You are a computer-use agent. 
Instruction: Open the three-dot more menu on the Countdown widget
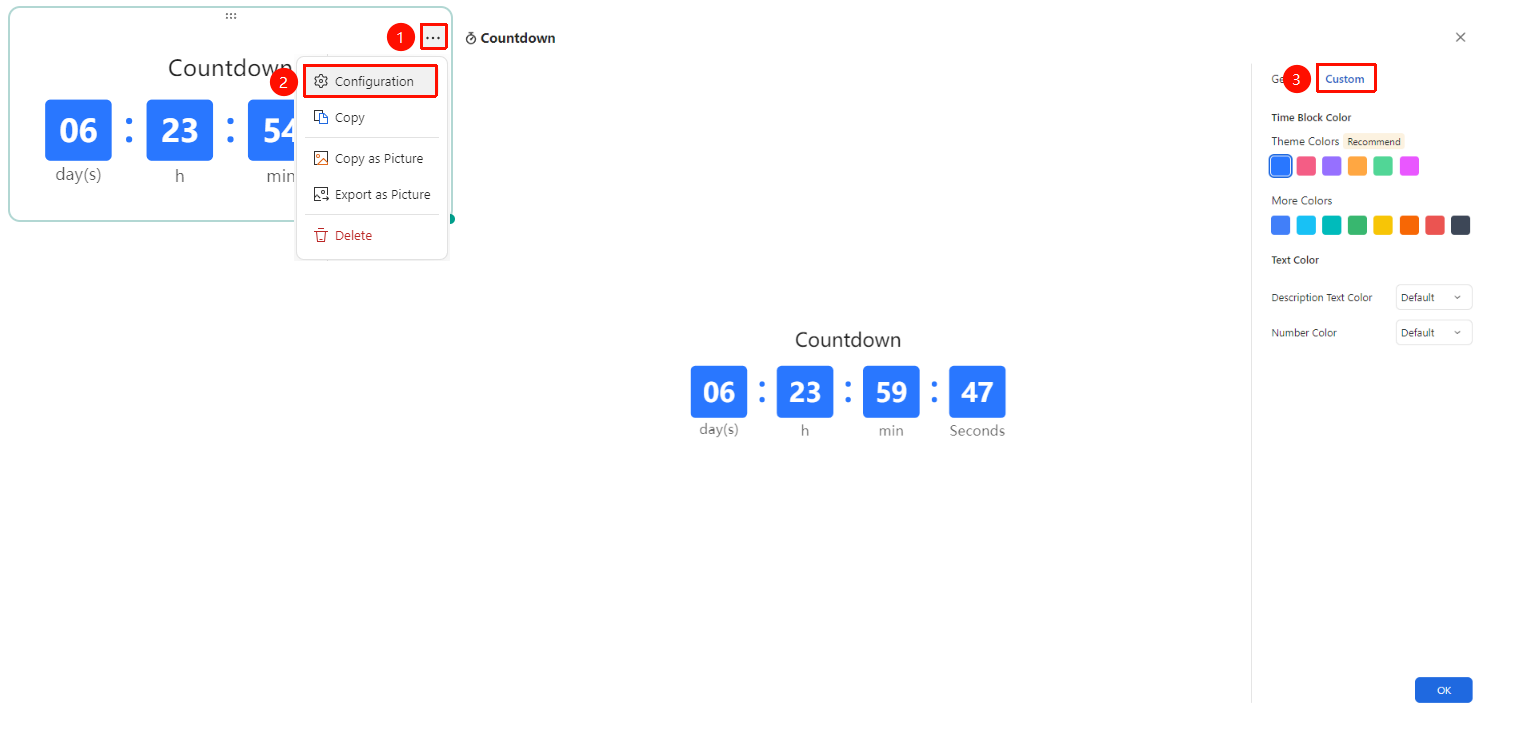tap(433, 38)
